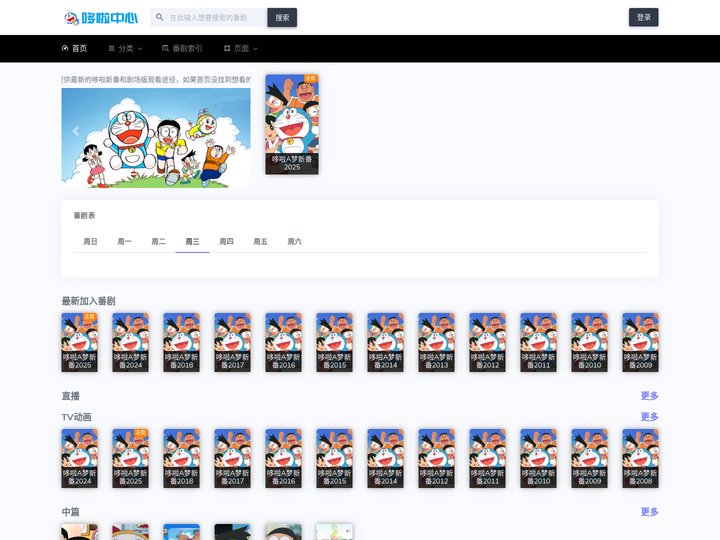Open the 首页 home nav item
Image resolution: width=720 pixels, height=540 pixels.
coord(74,48)
